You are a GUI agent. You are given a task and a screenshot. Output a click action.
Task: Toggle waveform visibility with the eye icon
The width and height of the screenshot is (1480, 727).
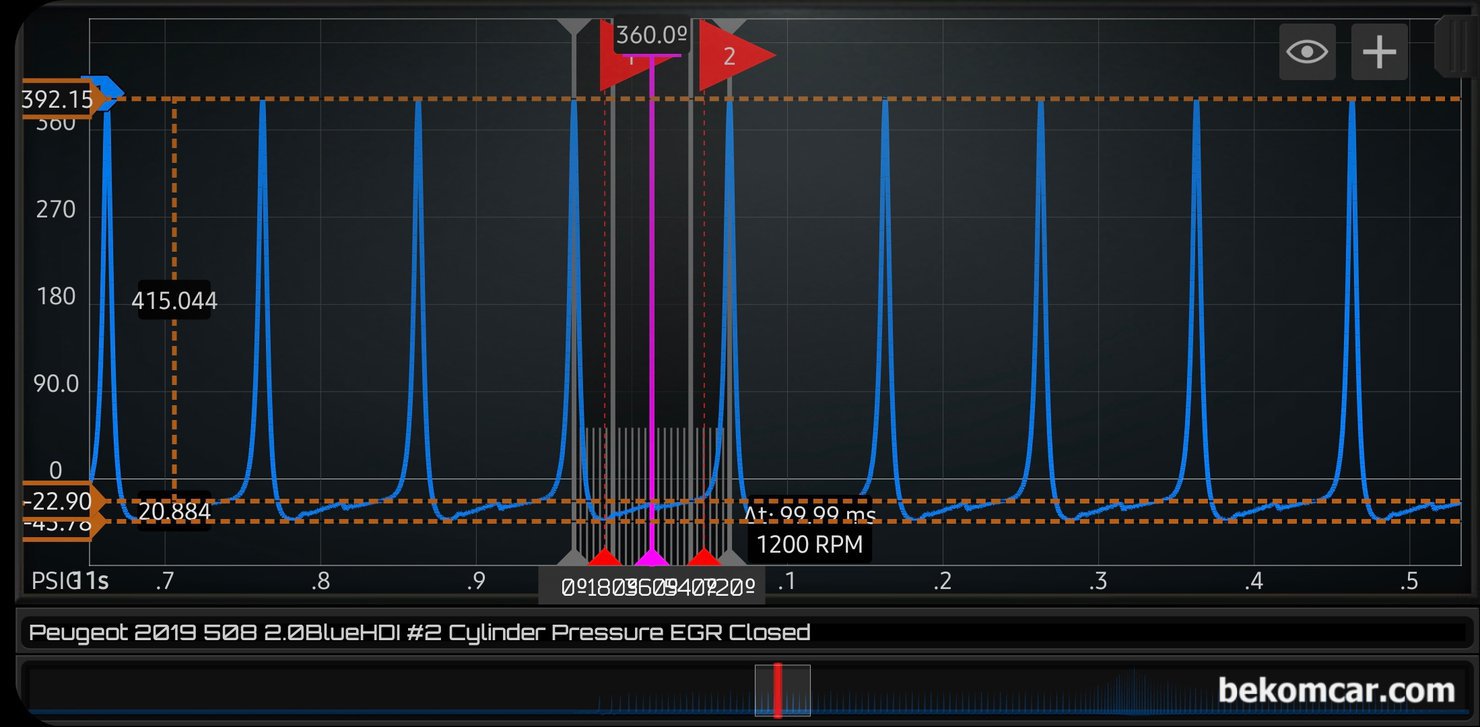pyautogui.click(x=1307, y=52)
